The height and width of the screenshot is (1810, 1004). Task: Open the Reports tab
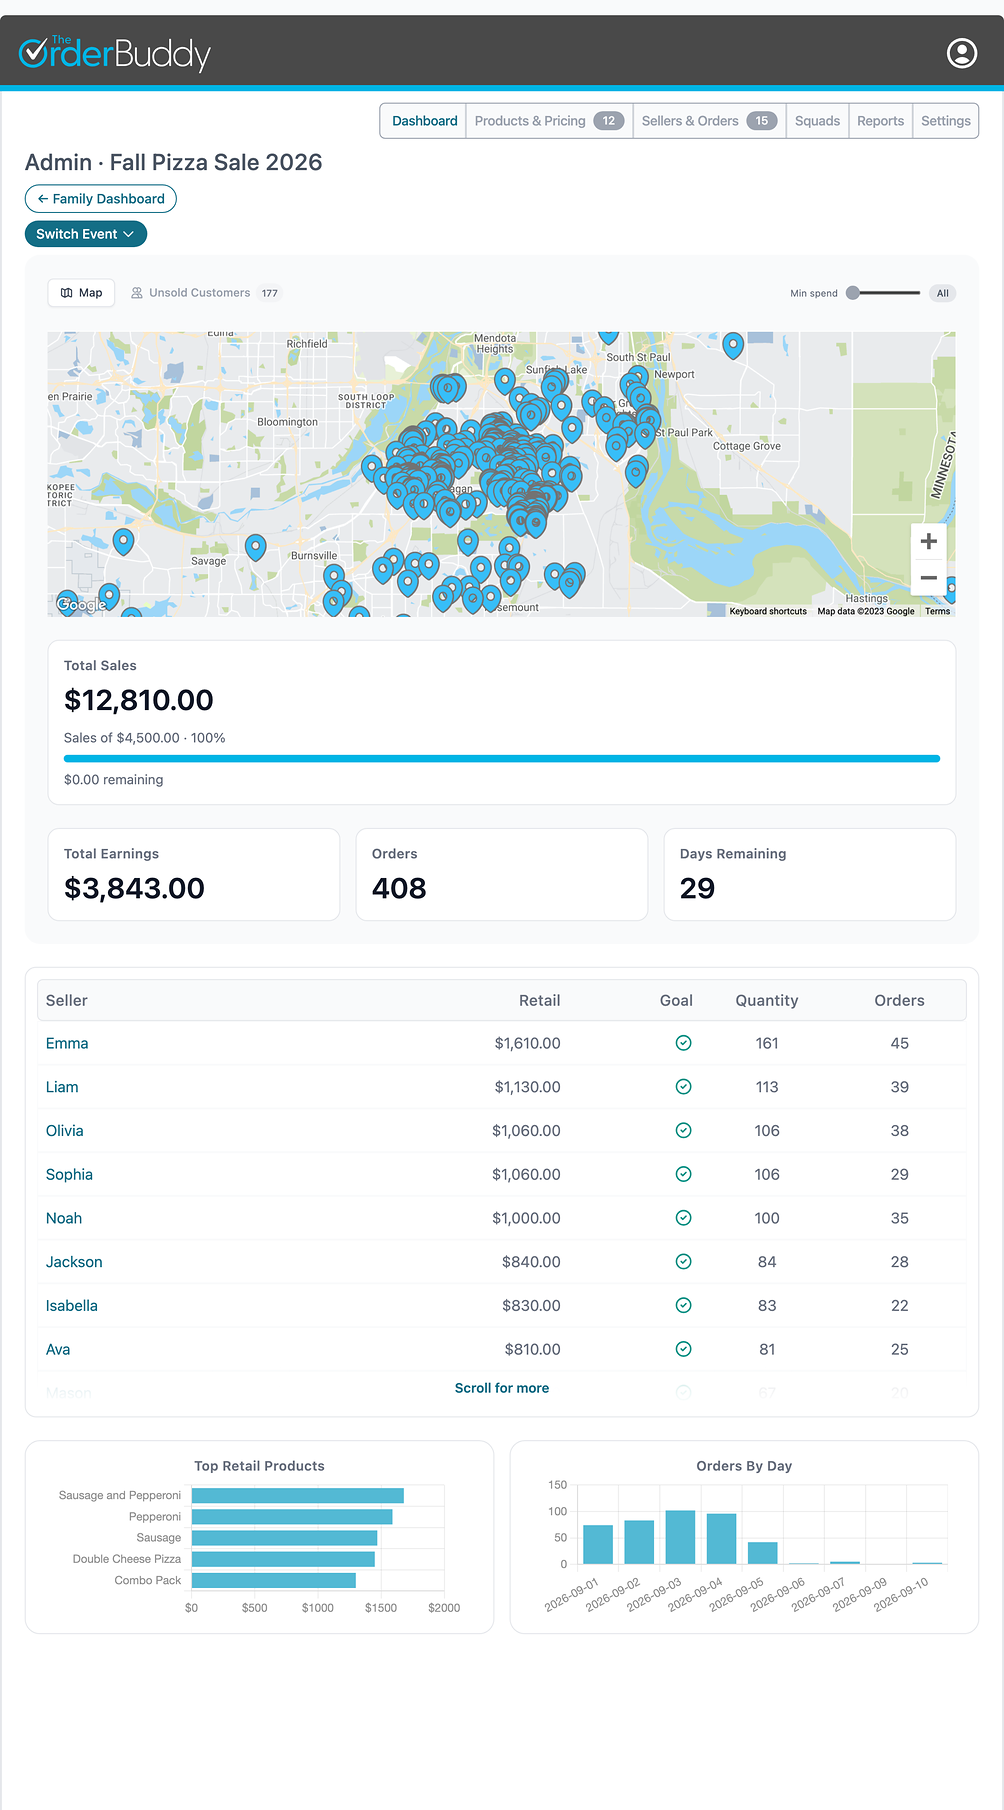[880, 121]
